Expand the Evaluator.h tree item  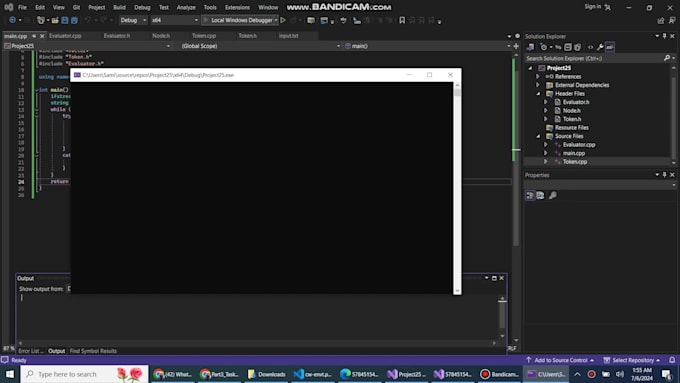click(546, 102)
